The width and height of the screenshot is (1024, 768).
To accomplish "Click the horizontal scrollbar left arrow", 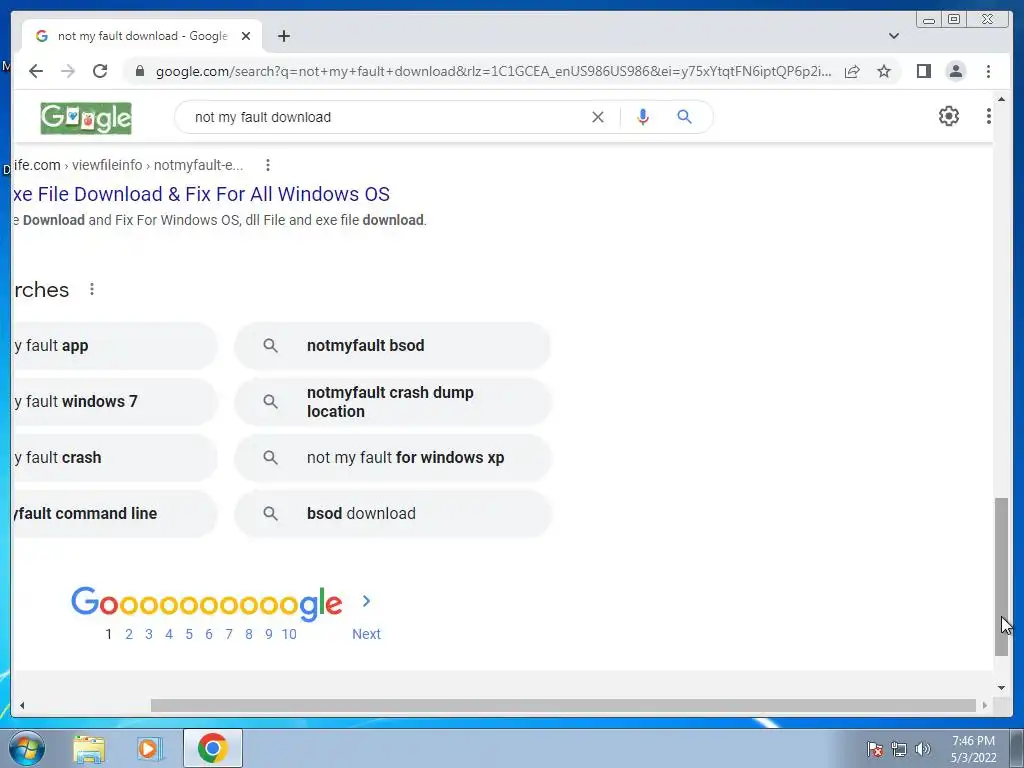I will pyautogui.click(x=22, y=705).
